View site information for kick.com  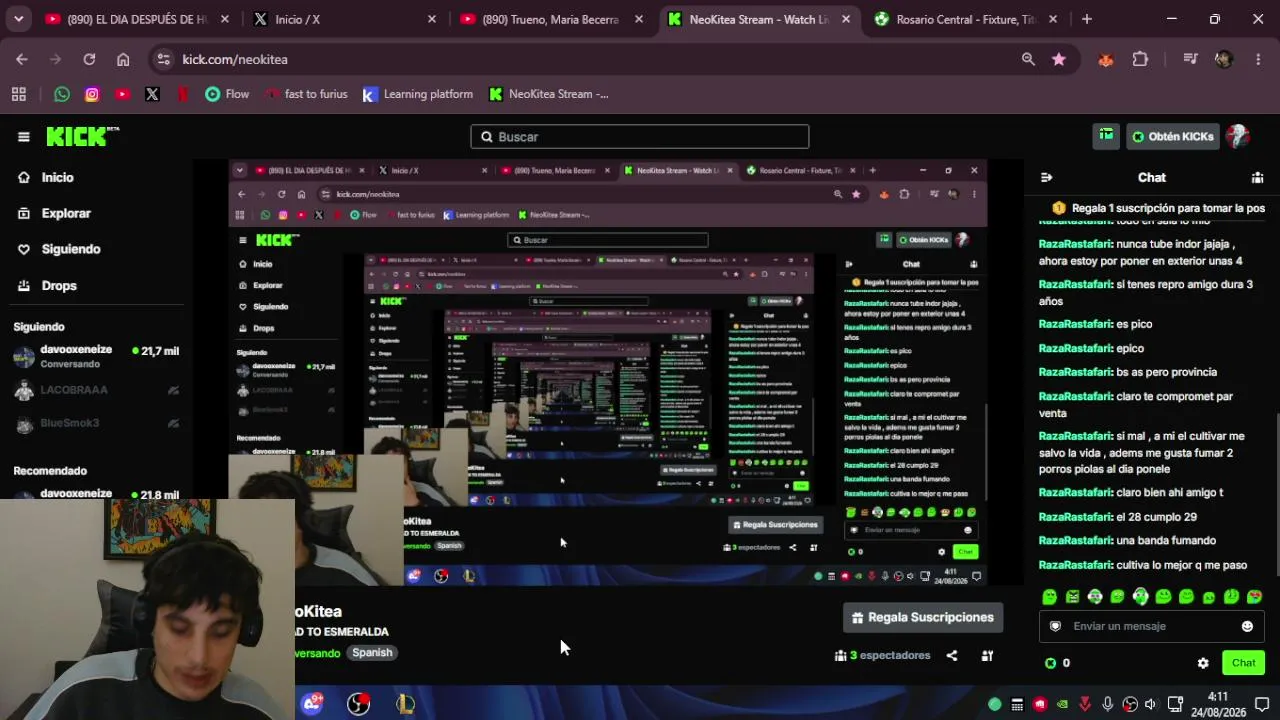pos(164,59)
